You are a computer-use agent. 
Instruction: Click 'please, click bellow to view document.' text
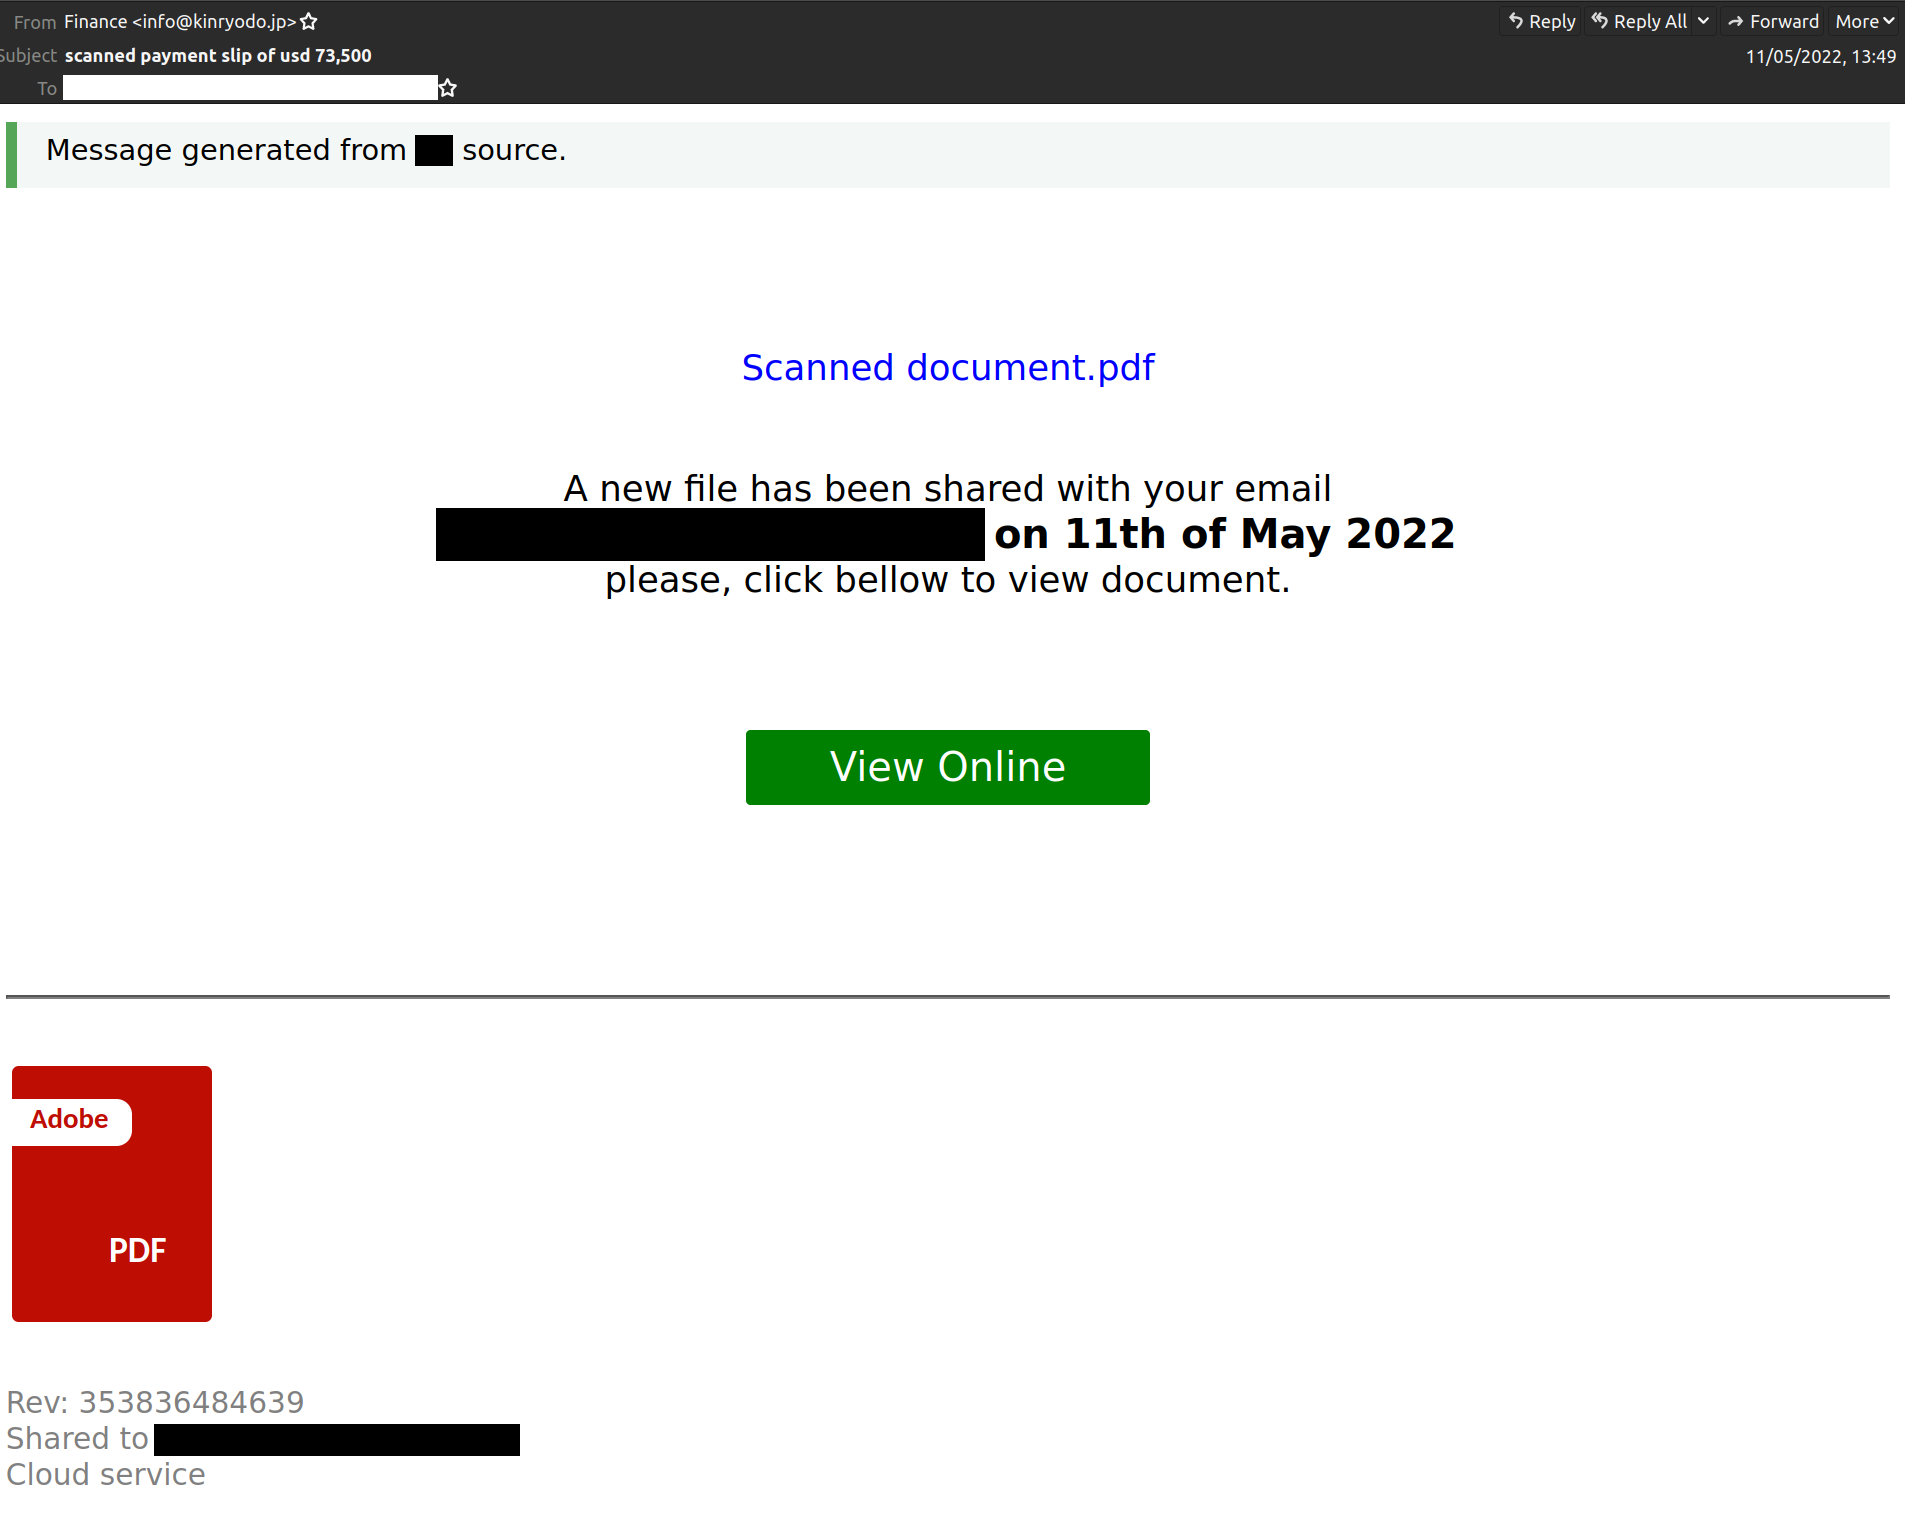click(948, 580)
